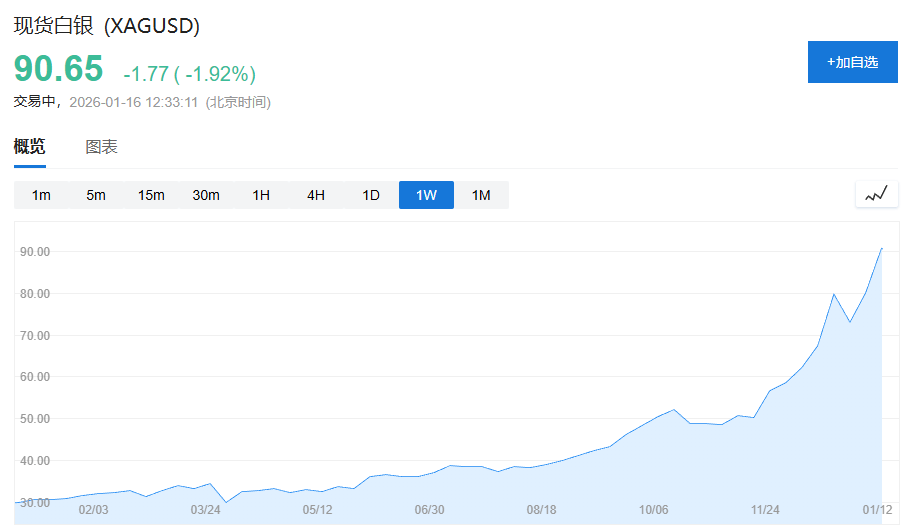The width and height of the screenshot is (911, 531).
Task: Click the 03/24 date axis label
Action: [x=205, y=510]
